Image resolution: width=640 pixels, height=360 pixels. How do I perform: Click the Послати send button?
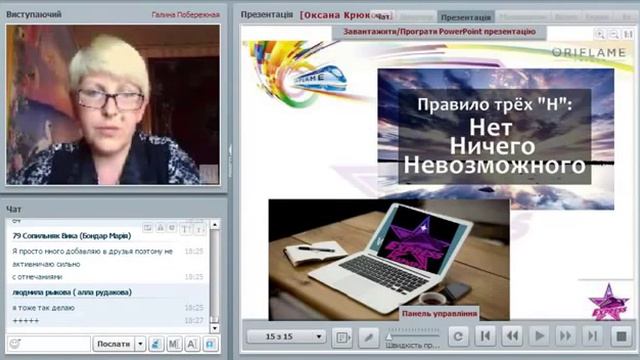click(114, 344)
